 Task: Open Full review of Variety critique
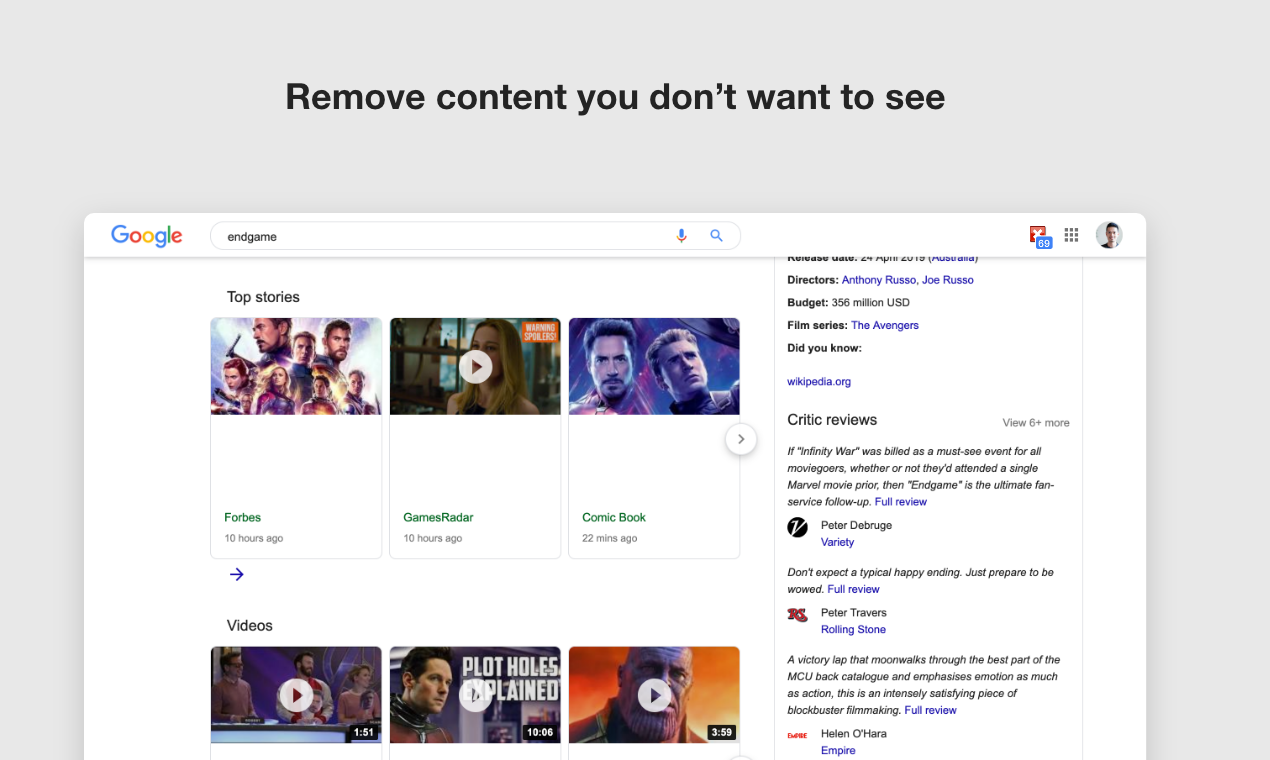[901, 502]
